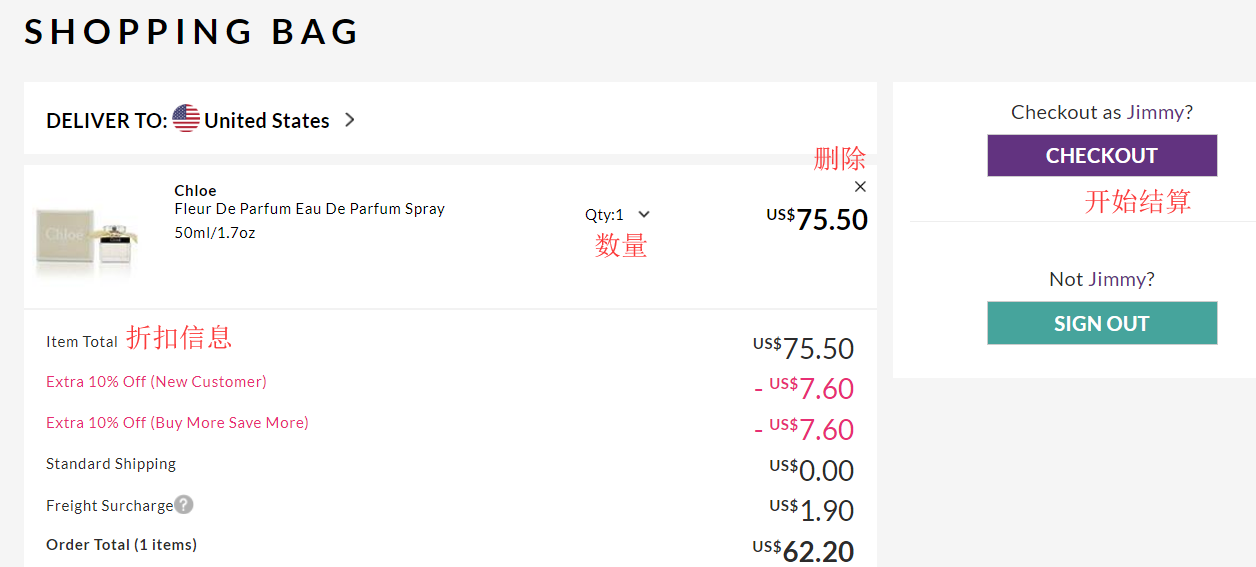This screenshot has height=567, width=1256.
Task: Open the Qty:1 quantity dropdown
Action: 605,215
